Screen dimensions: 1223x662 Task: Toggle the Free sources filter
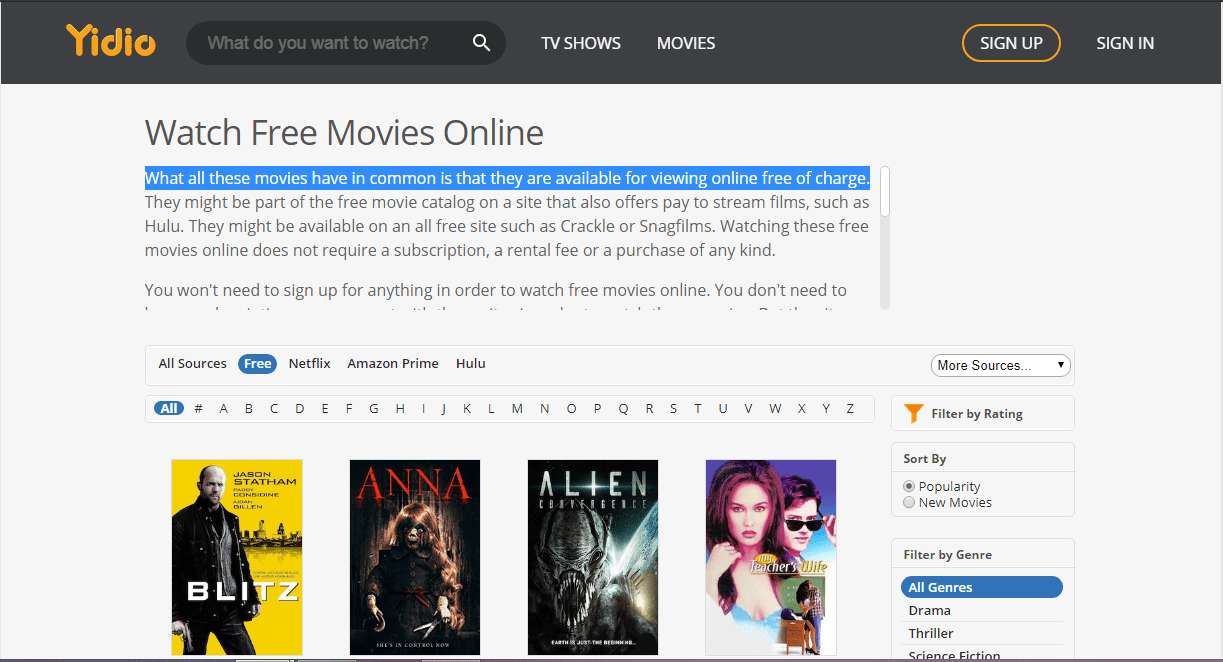(257, 363)
